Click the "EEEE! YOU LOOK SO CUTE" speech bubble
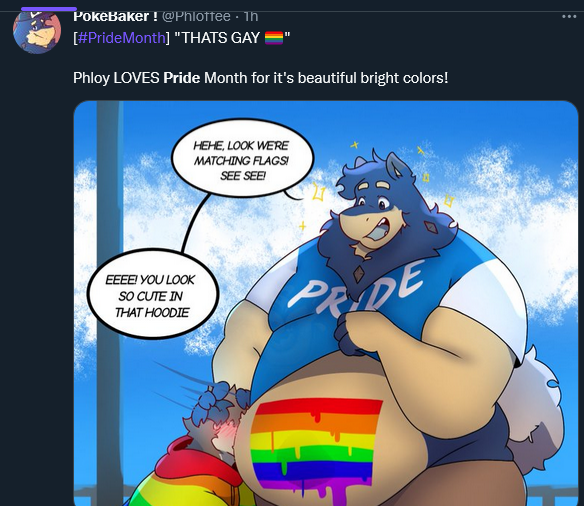Viewport: 584px width, 506px height. coord(152,295)
